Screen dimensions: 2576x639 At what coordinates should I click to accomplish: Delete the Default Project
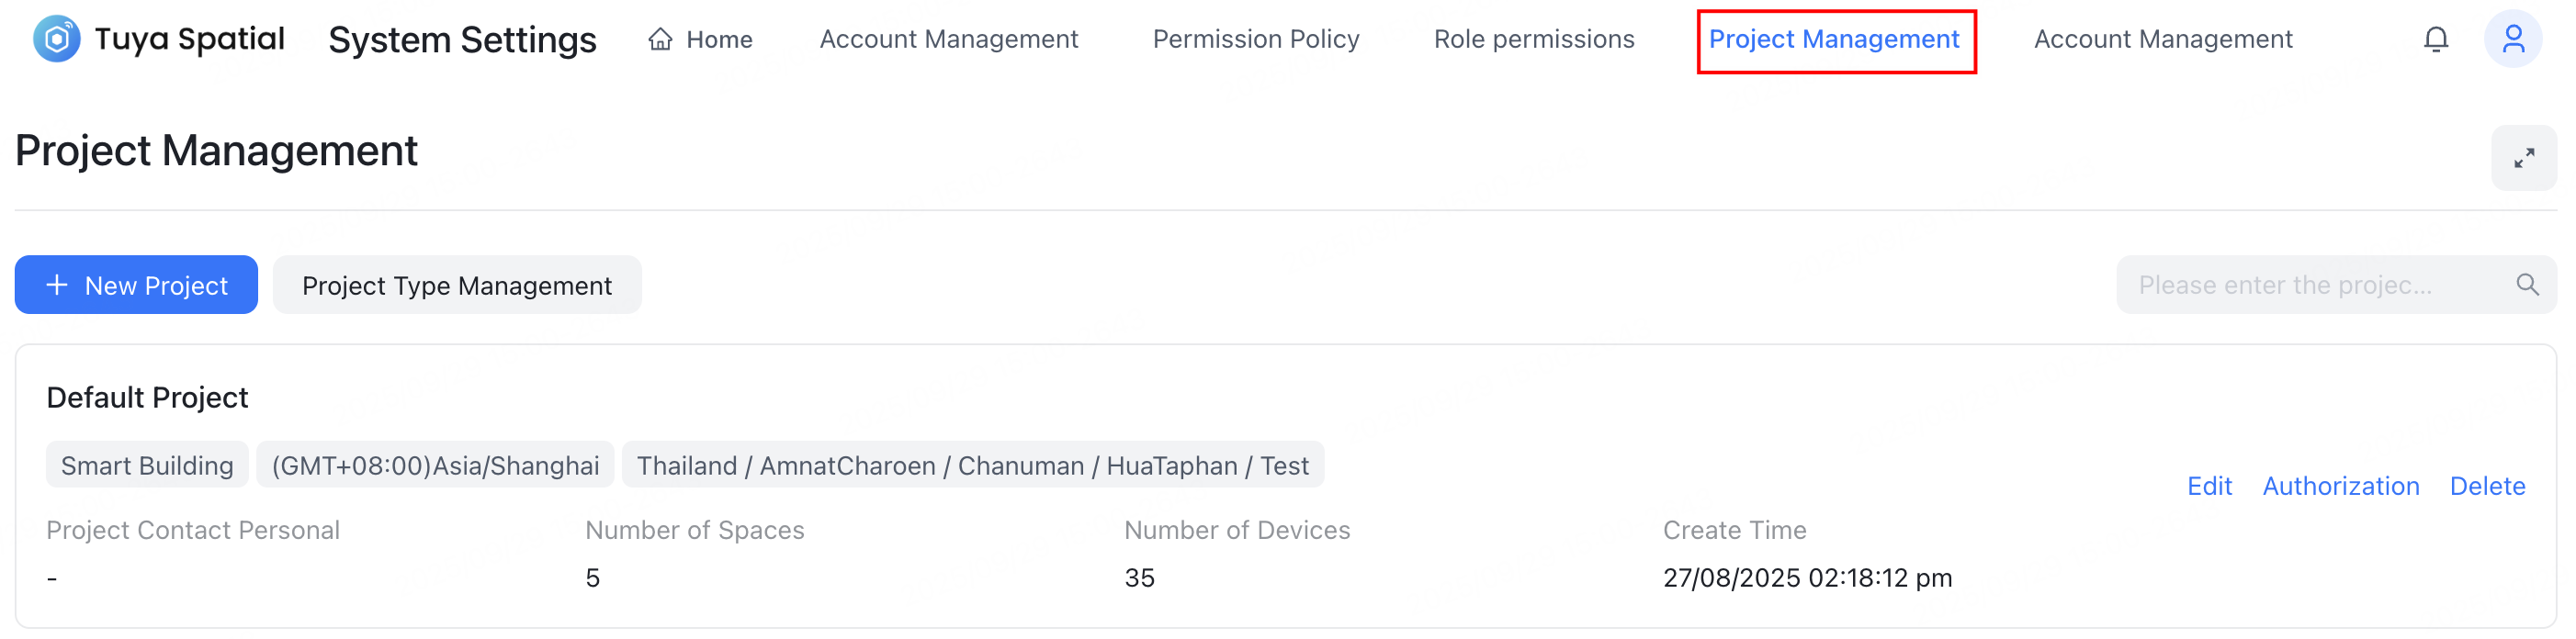click(x=2486, y=486)
